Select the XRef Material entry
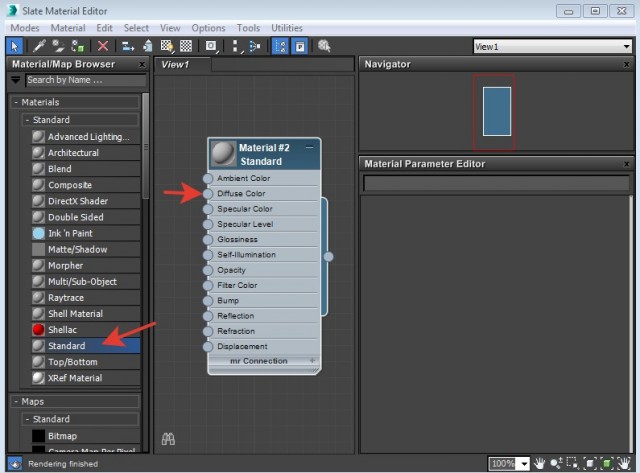Viewport: 640px width, 473px height. [86, 378]
